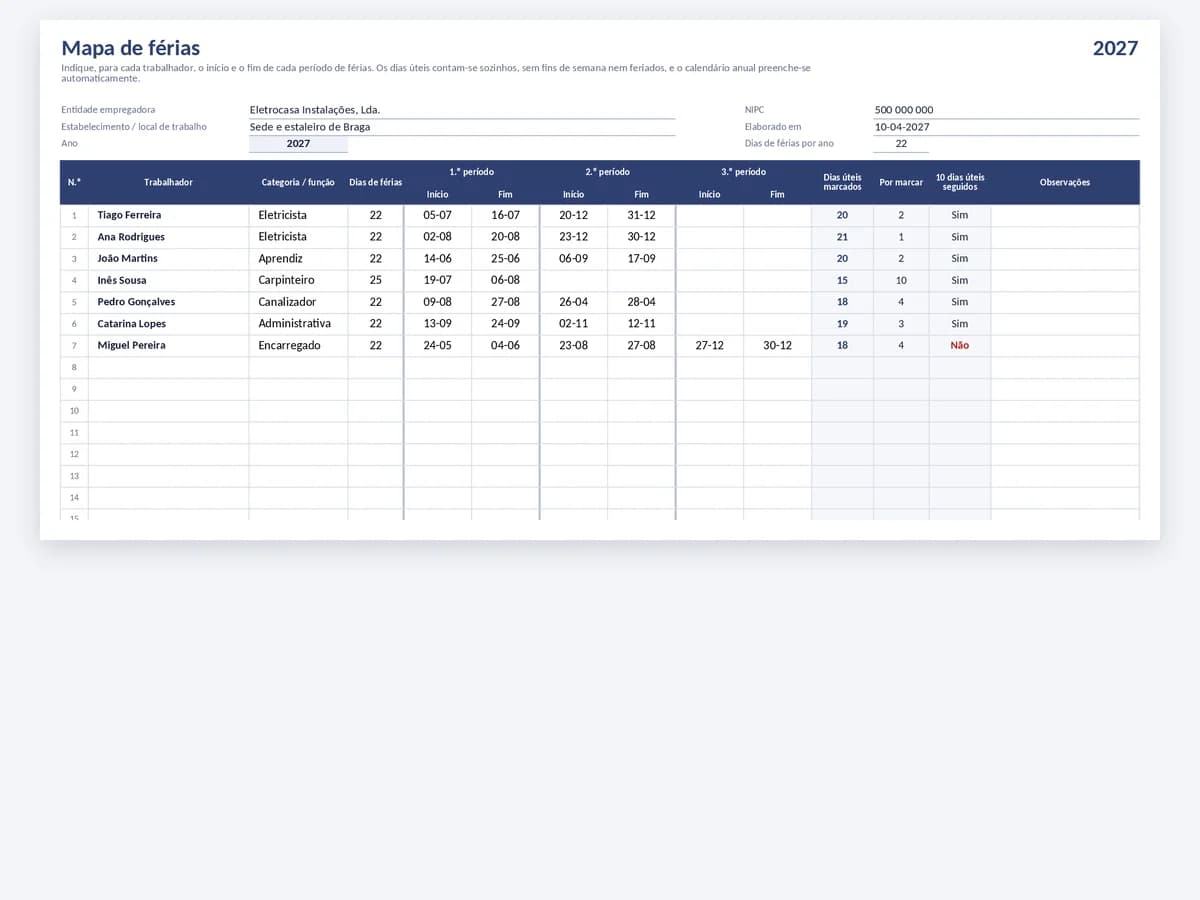Click the 'Catarina Lopes' cell
Viewport: 1200px width, 900px height.
(x=168, y=324)
